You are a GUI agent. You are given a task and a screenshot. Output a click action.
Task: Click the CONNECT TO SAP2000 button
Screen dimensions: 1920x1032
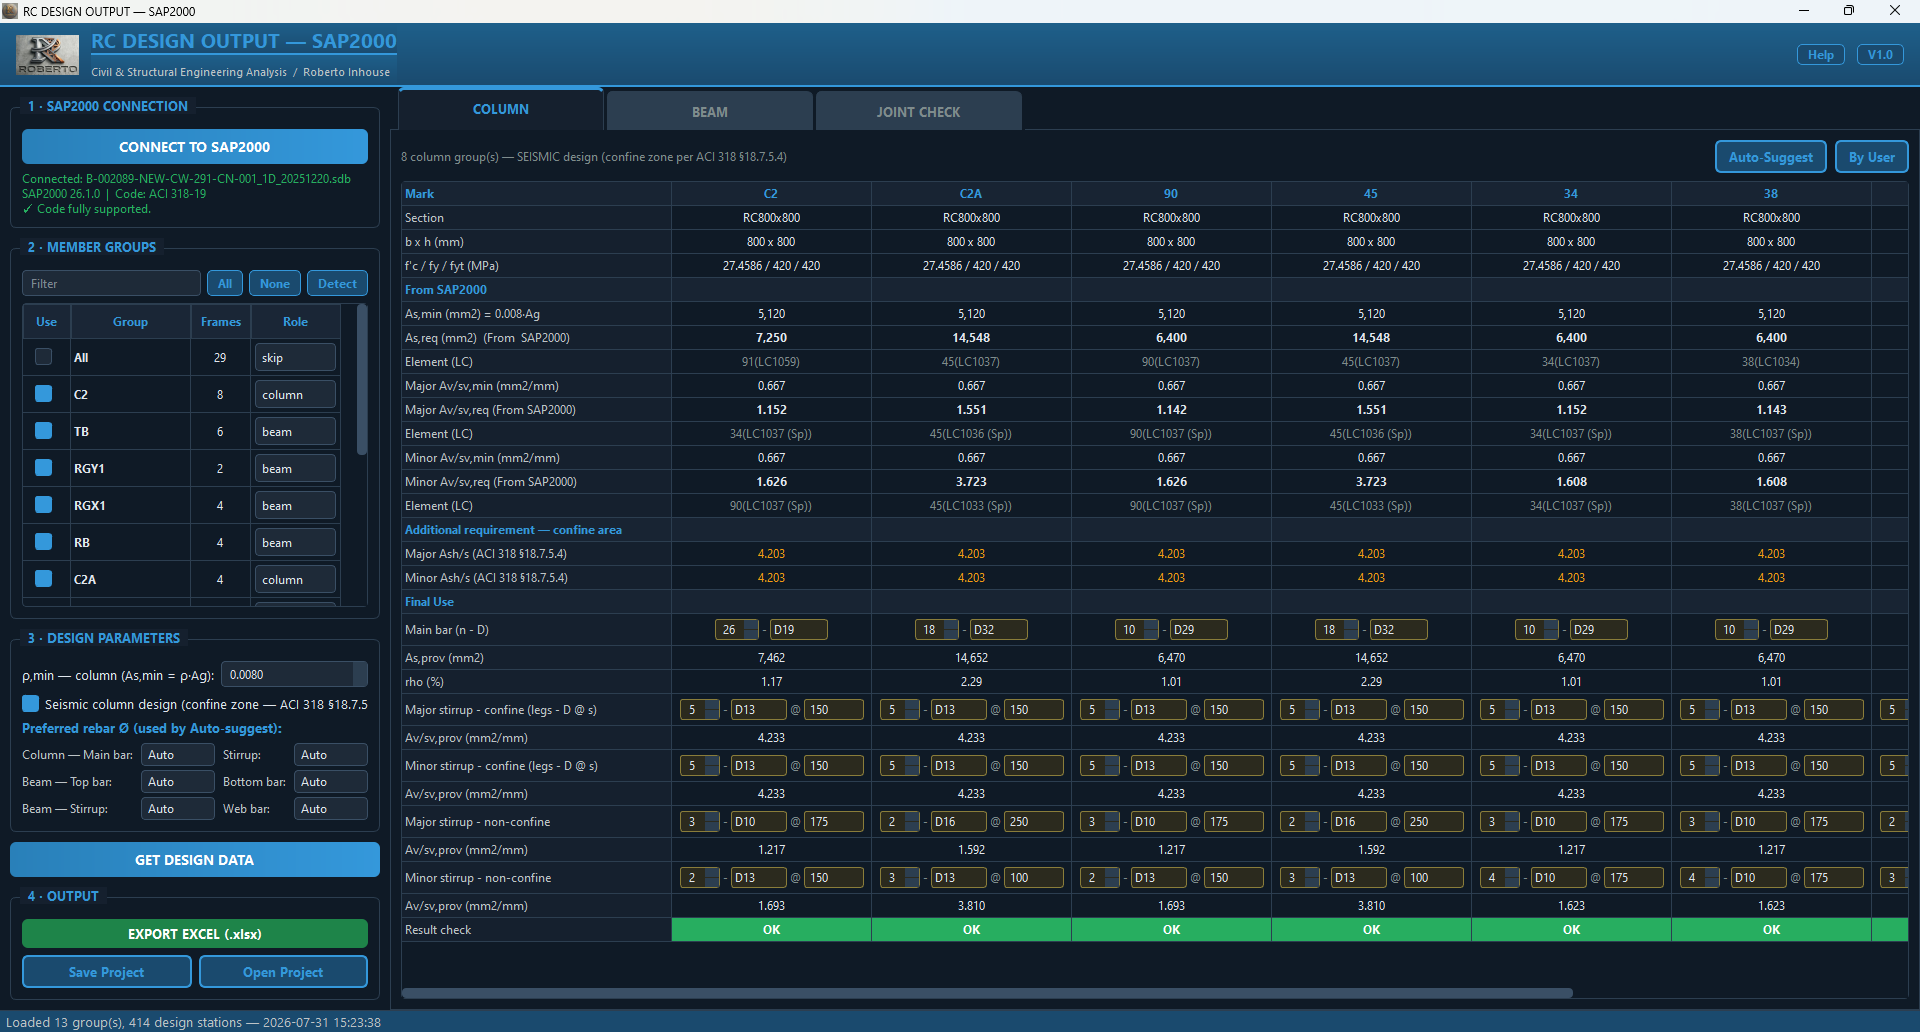tap(195, 147)
